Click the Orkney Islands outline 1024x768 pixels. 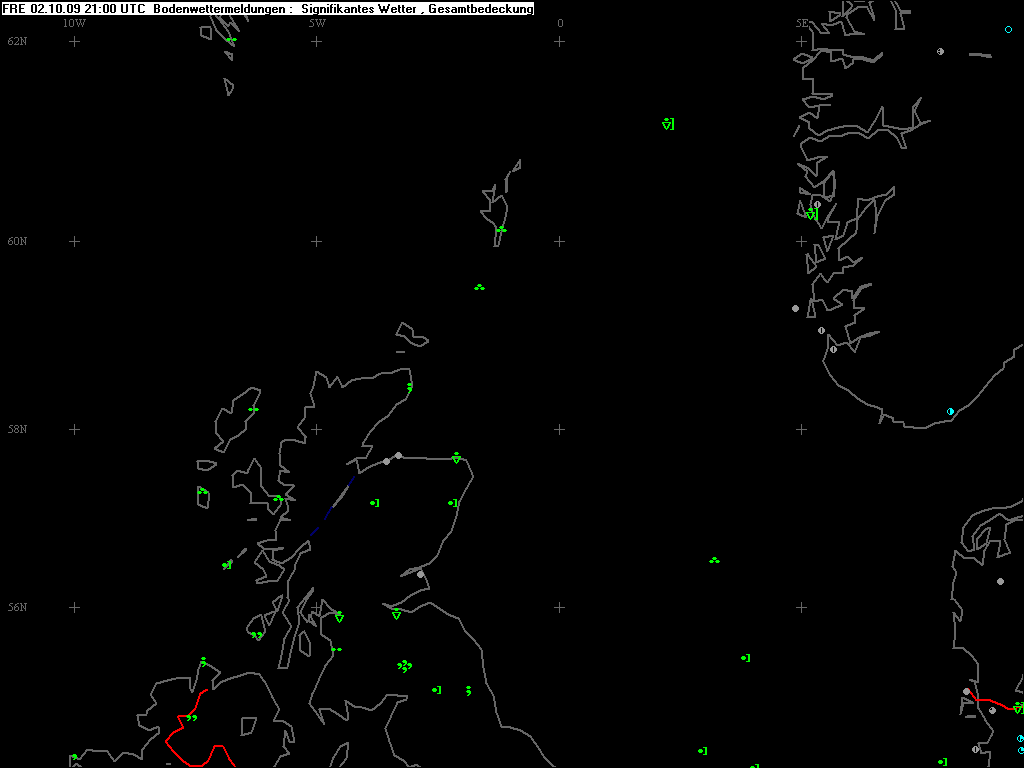[410, 333]
